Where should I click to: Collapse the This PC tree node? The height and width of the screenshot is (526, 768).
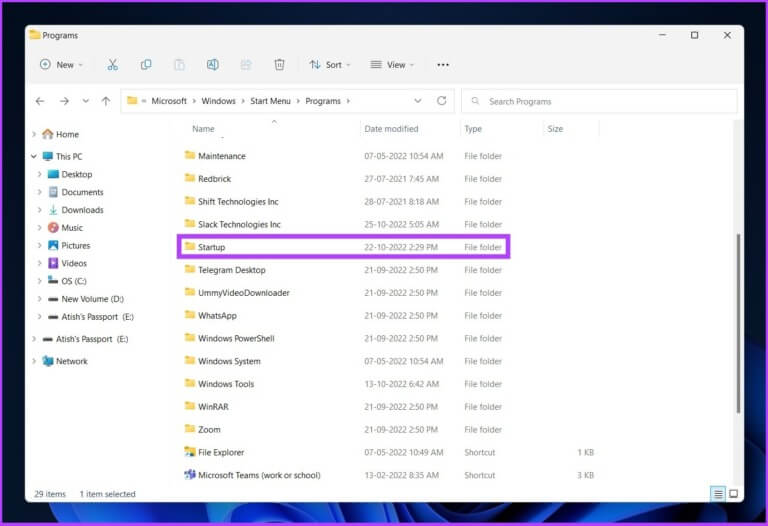pos(34,156)
